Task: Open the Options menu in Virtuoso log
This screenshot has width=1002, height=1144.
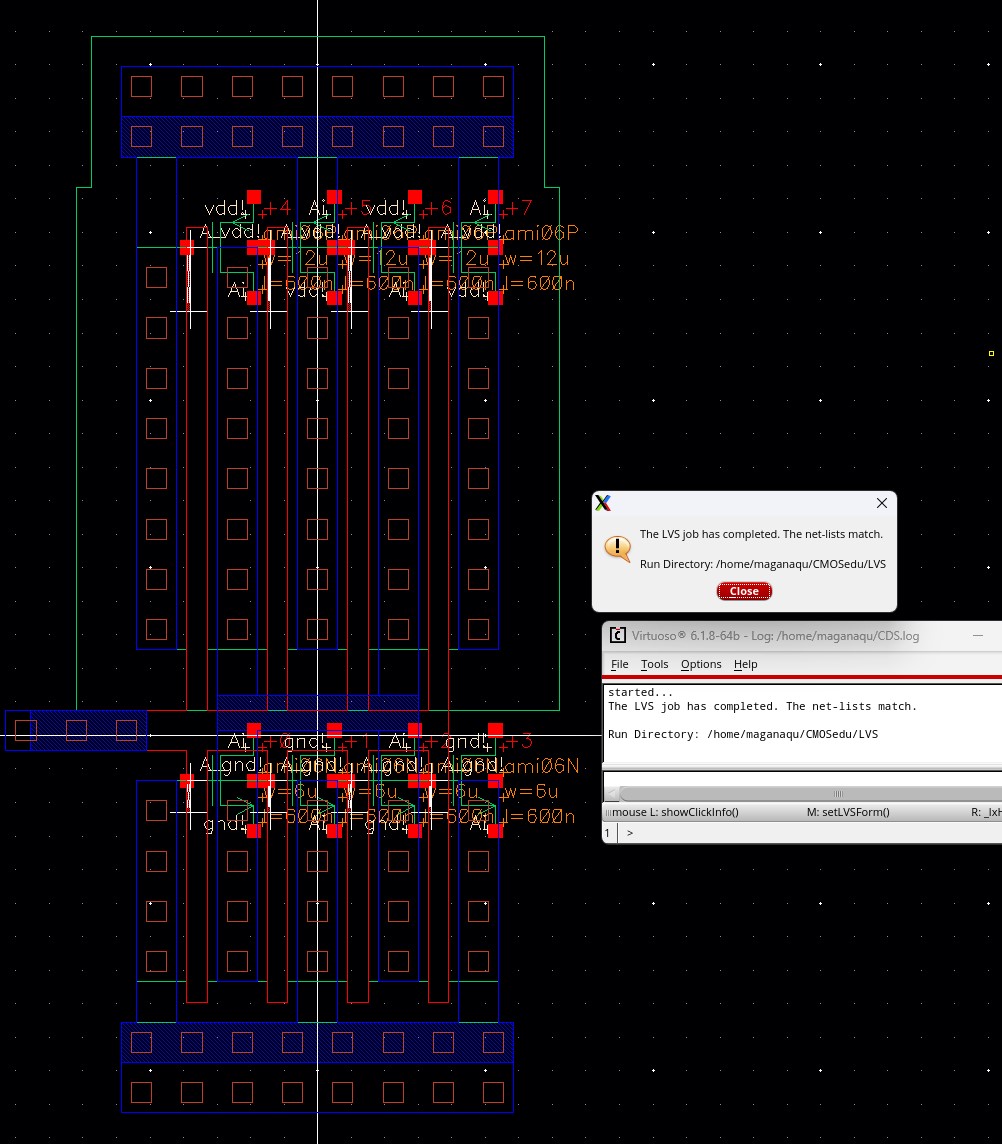Action: [x=701, y=664]
